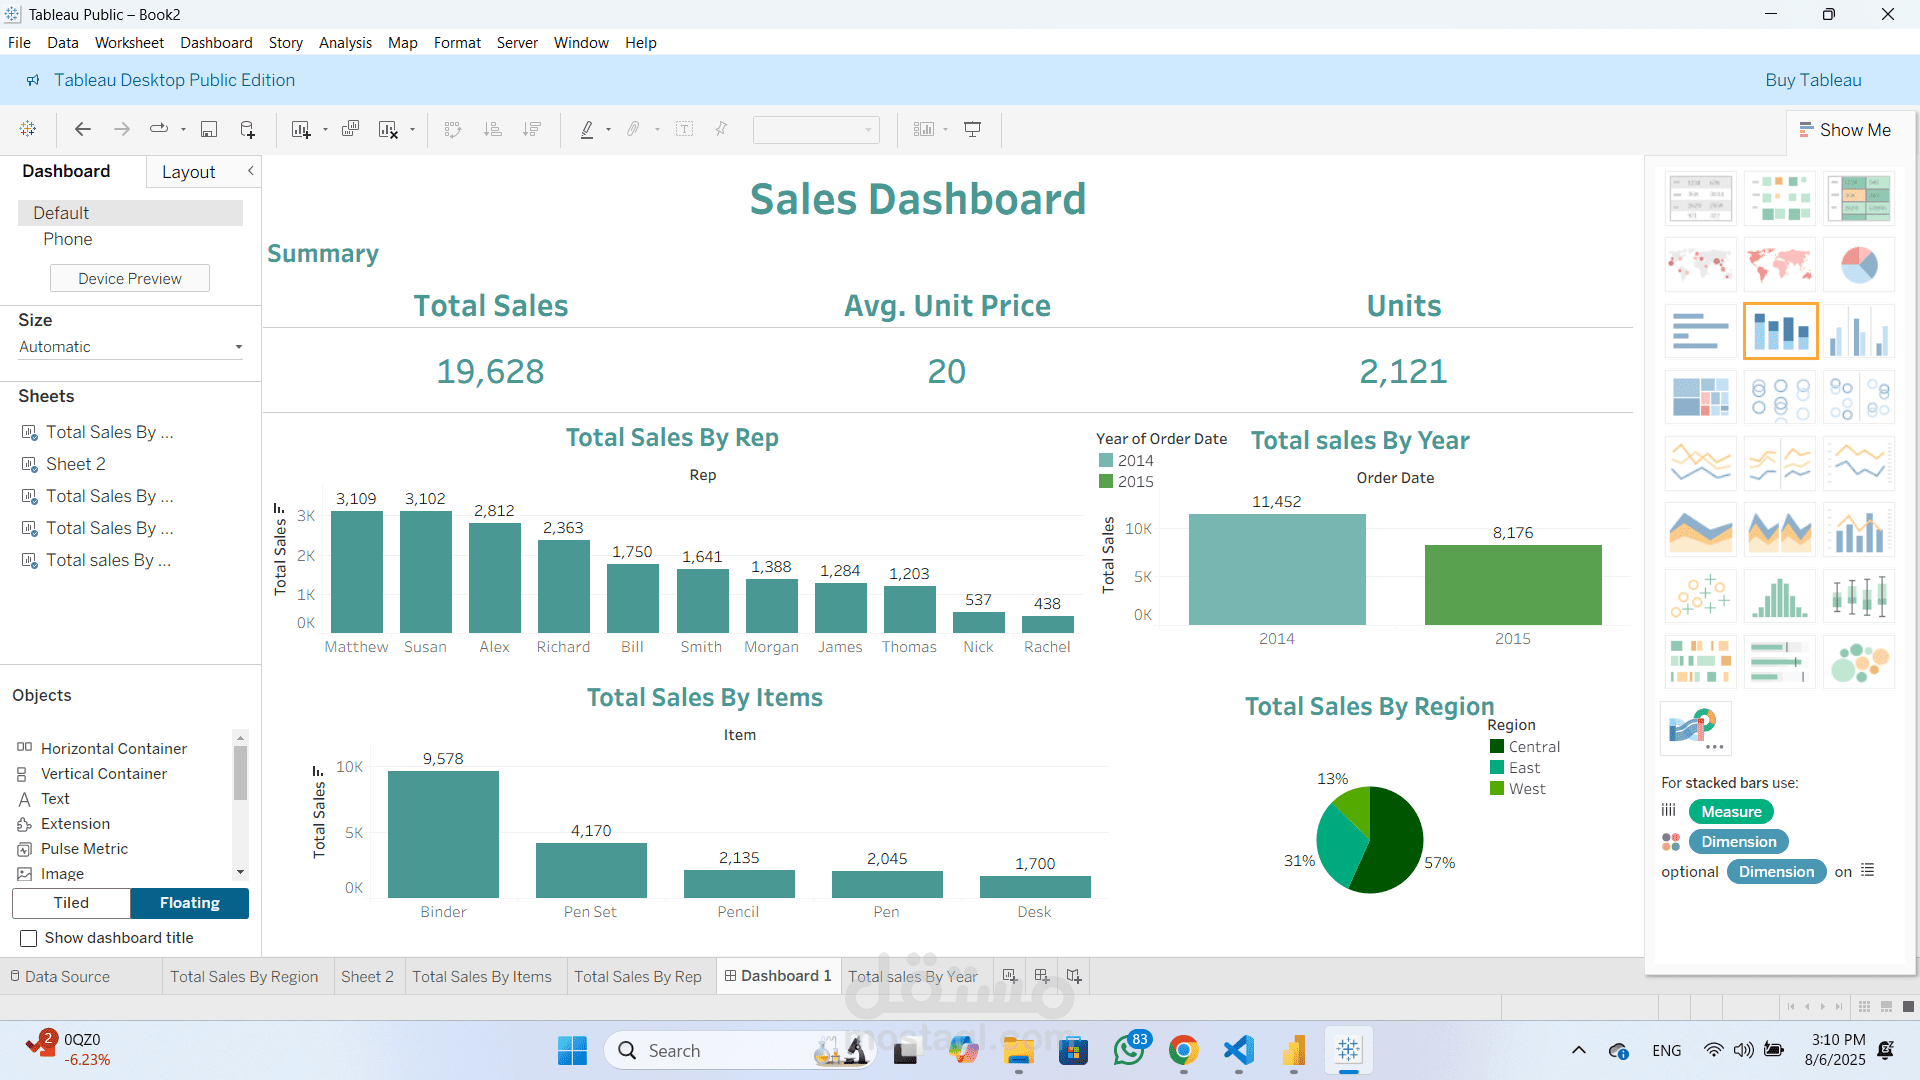Click the Clear Sheet icon
This screenshot has height=1080, width=1920.
(x=388, y=129)
